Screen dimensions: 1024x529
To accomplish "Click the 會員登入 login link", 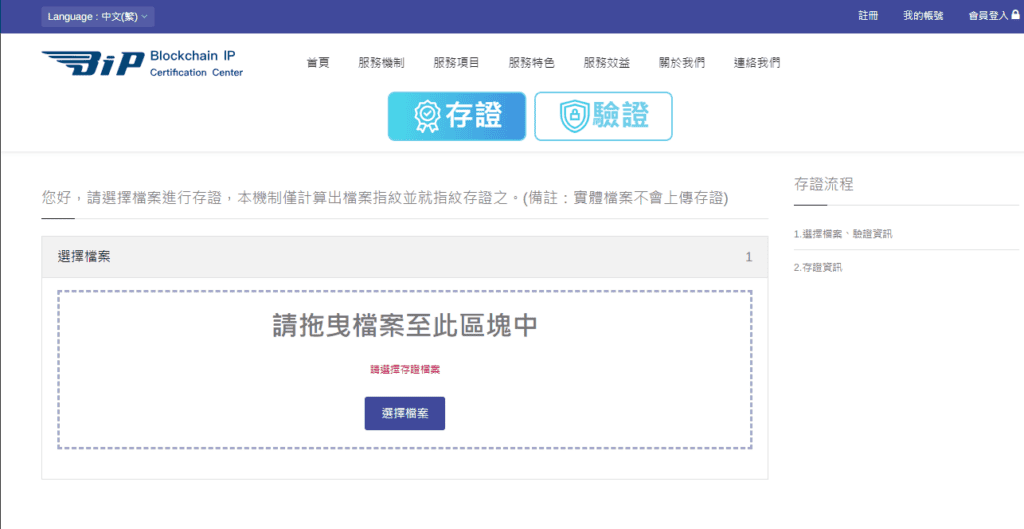I will click(988, 16).
